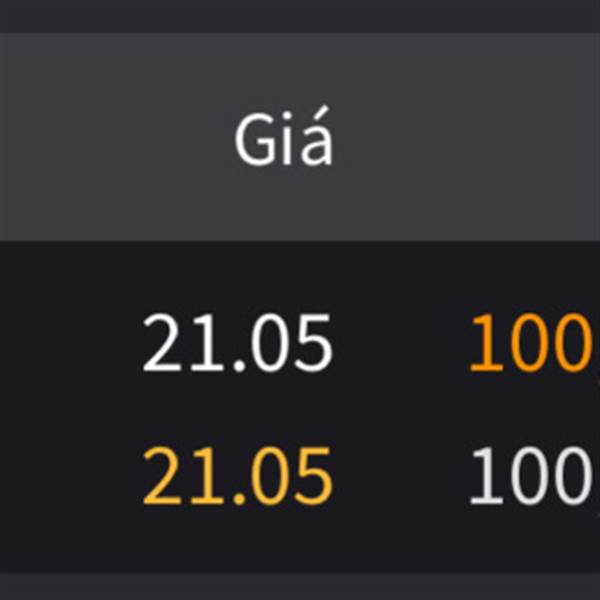Click the dark strip below the price rows
600x600 pixels.
click(x=300, y=586)
